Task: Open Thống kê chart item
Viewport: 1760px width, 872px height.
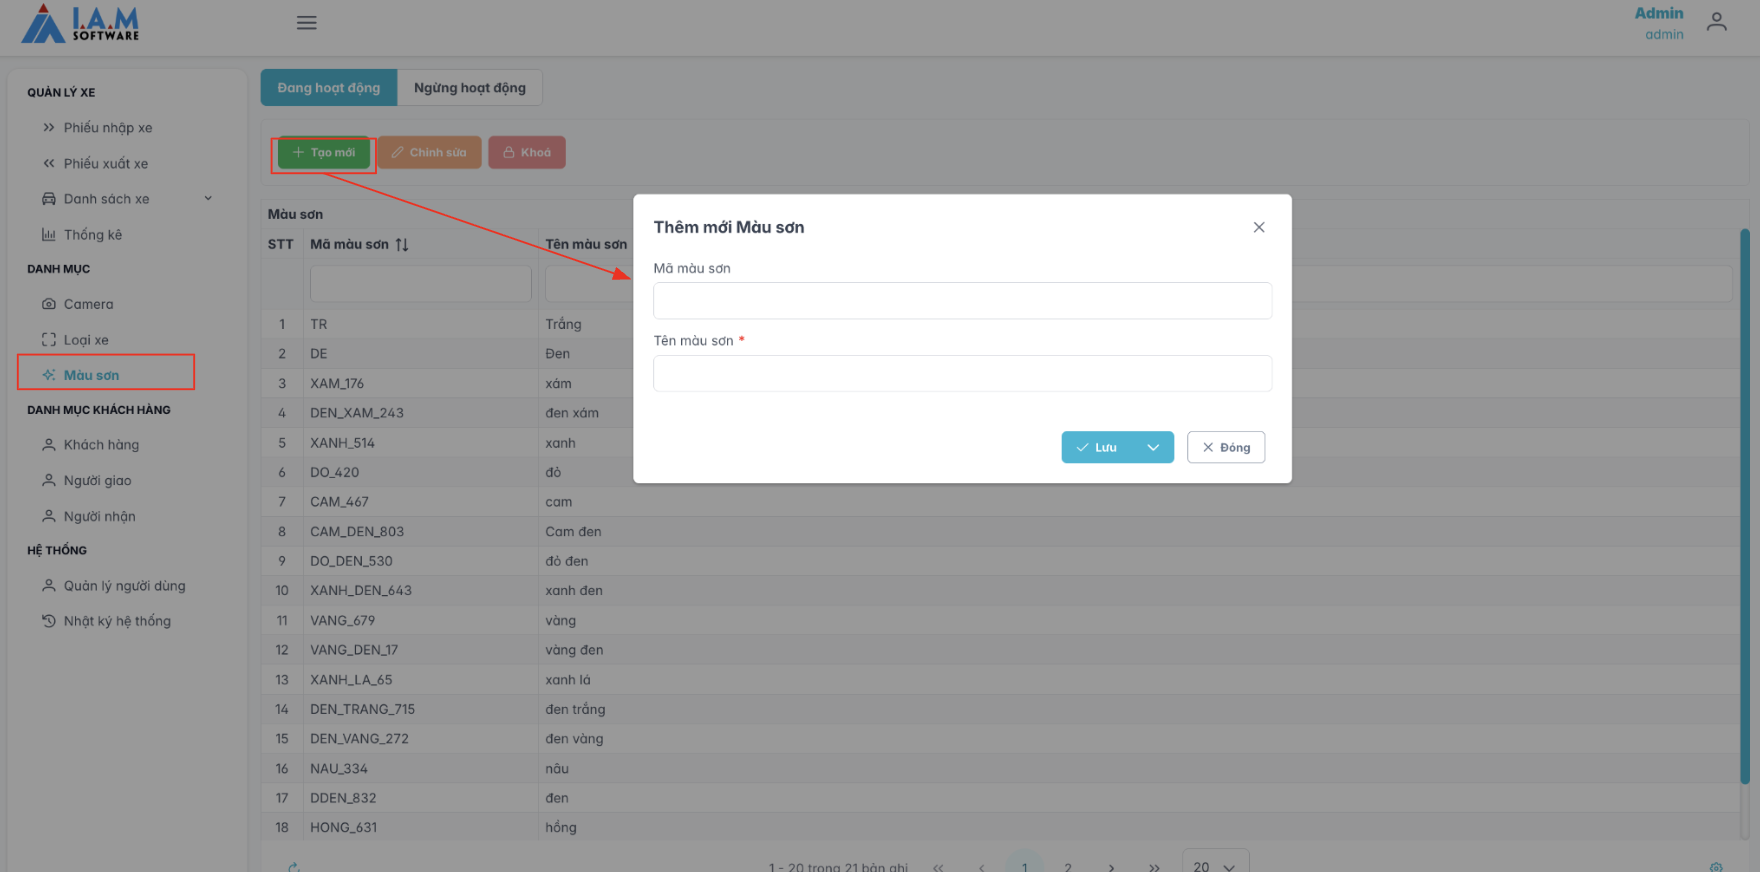Action: pos(92,235)
